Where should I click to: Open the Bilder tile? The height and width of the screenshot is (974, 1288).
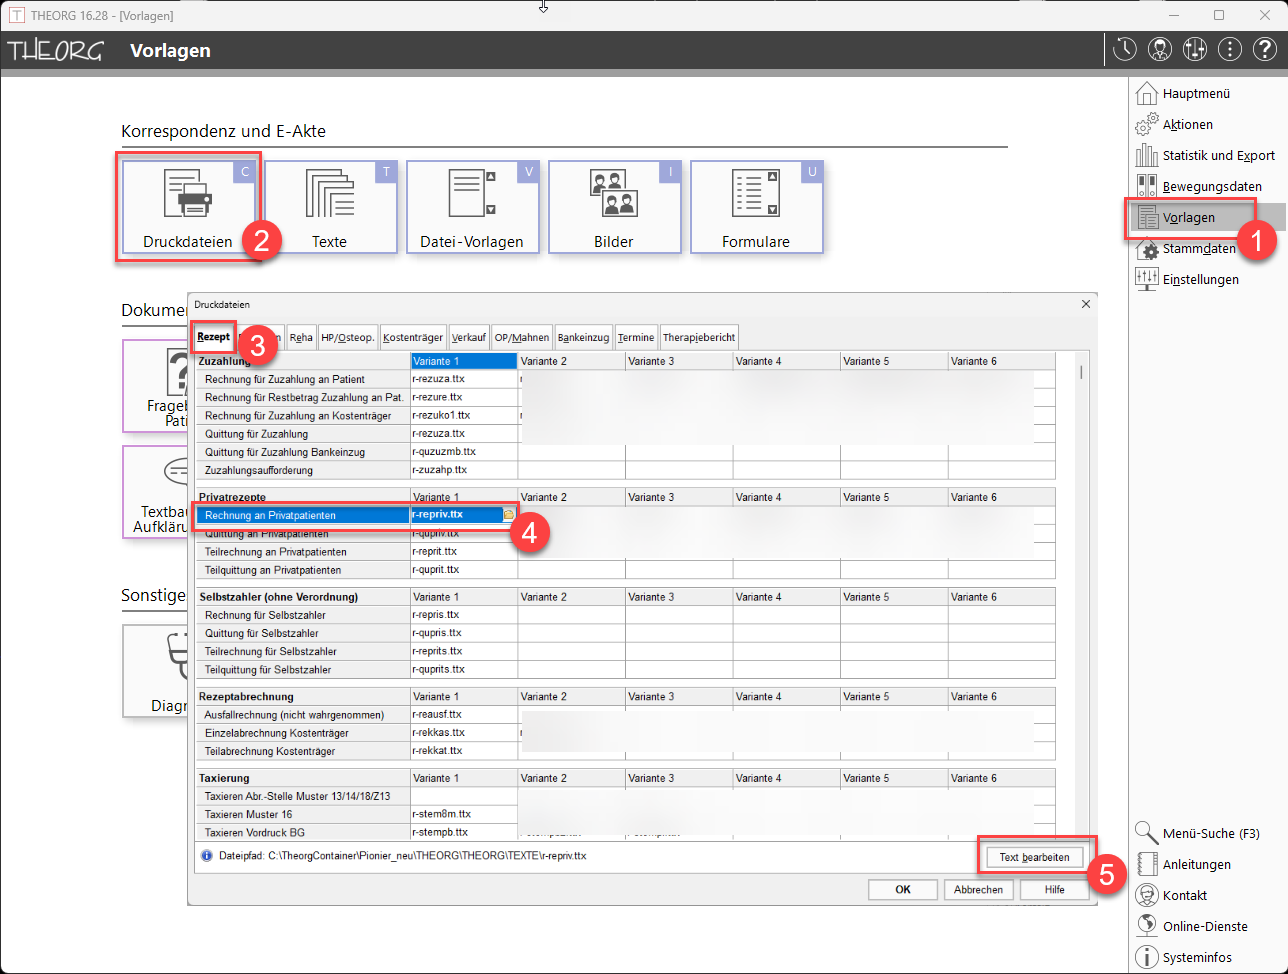coord(614,206)
